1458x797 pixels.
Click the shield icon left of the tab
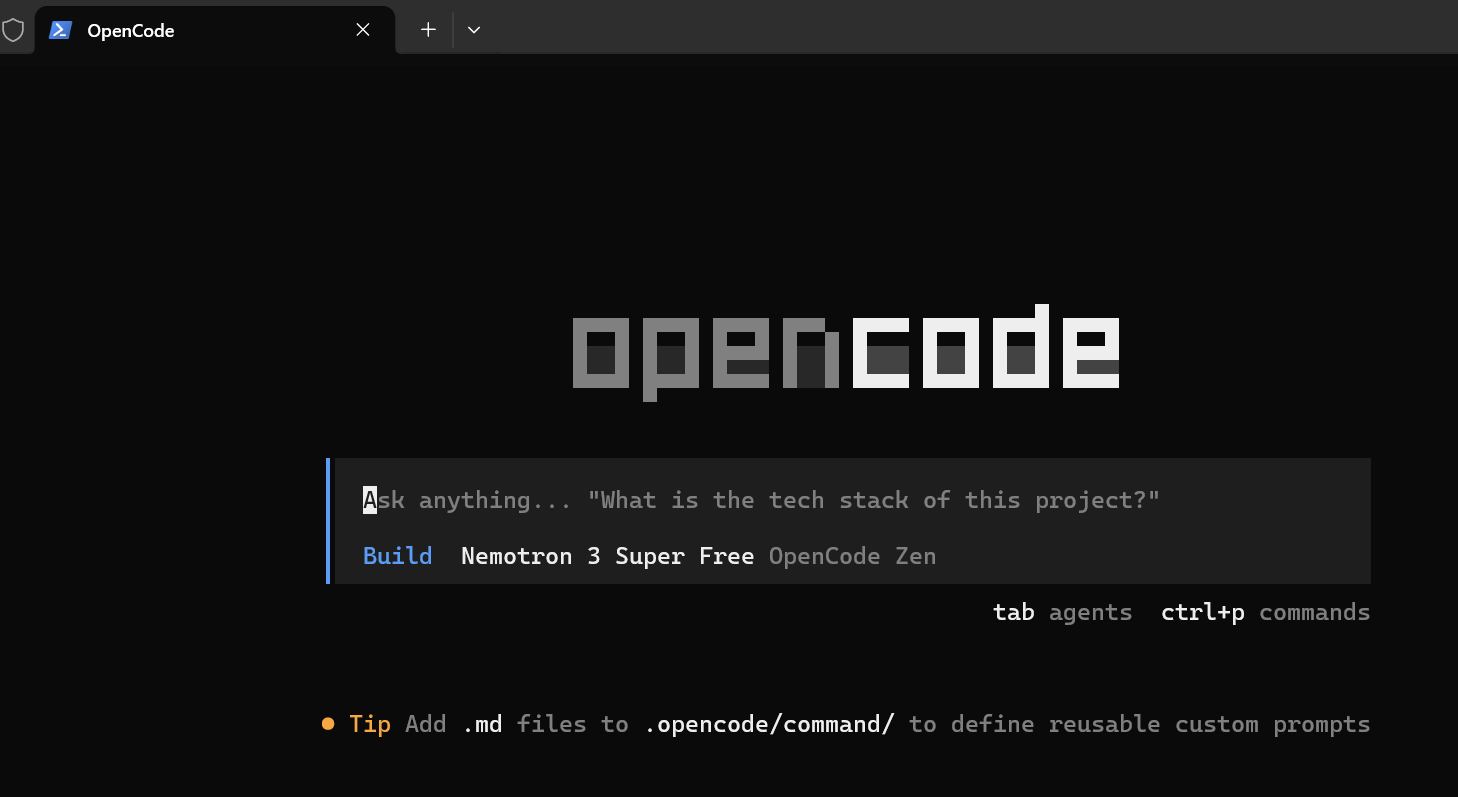point(12,30)
